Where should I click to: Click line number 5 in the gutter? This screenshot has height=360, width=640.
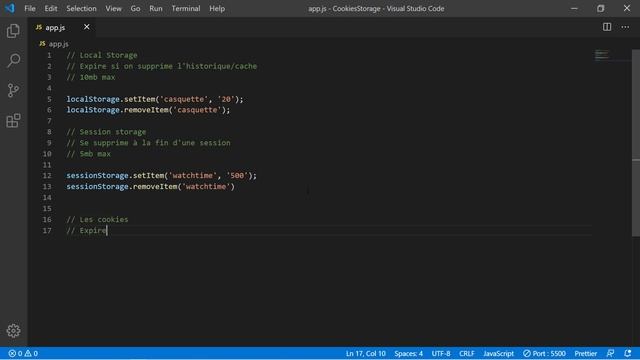point(49,99)
